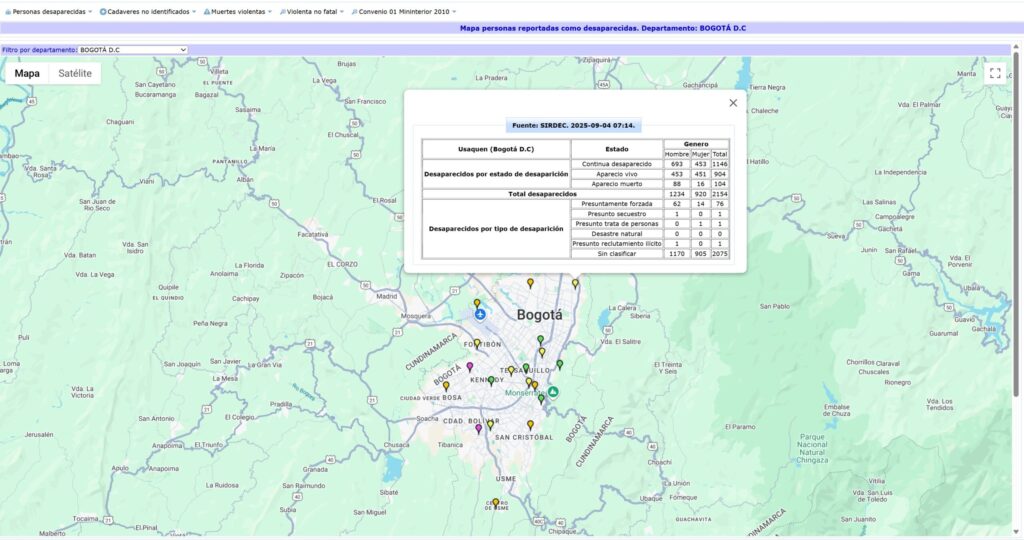Open Violenta no fatal menu

[x=311, y=11]
